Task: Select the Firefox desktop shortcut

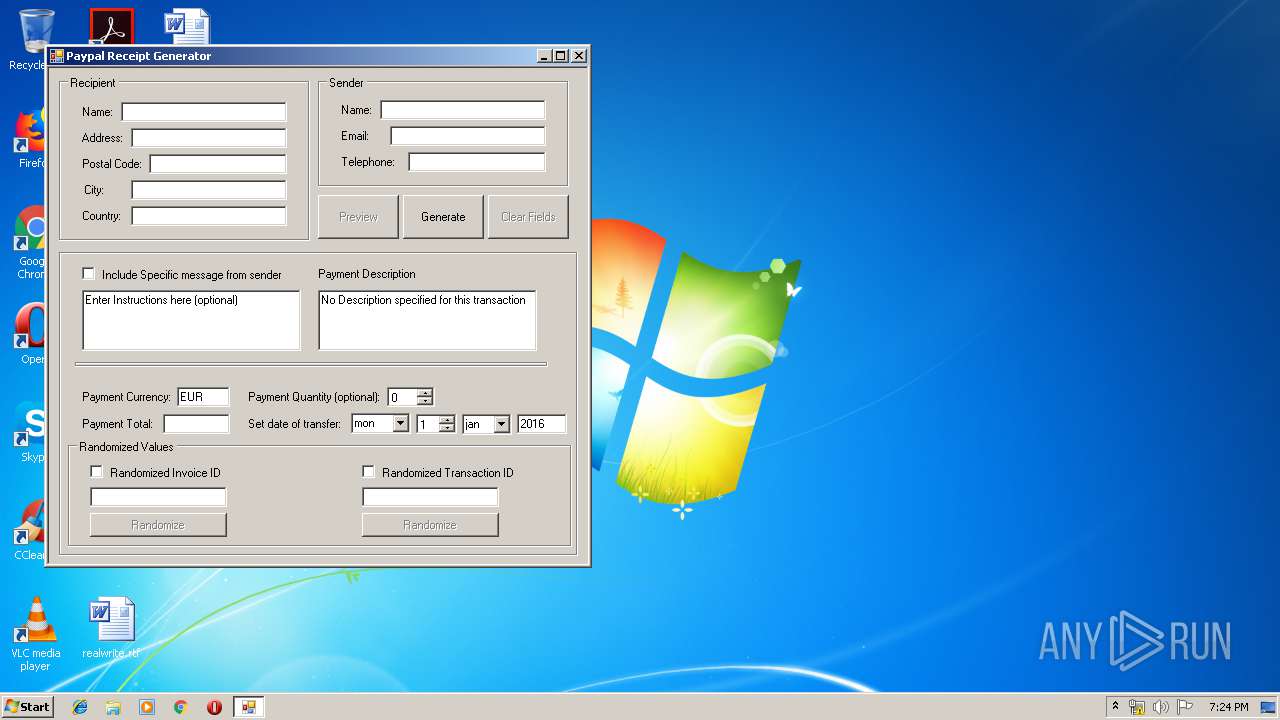Action: click(x=32, y=138)
